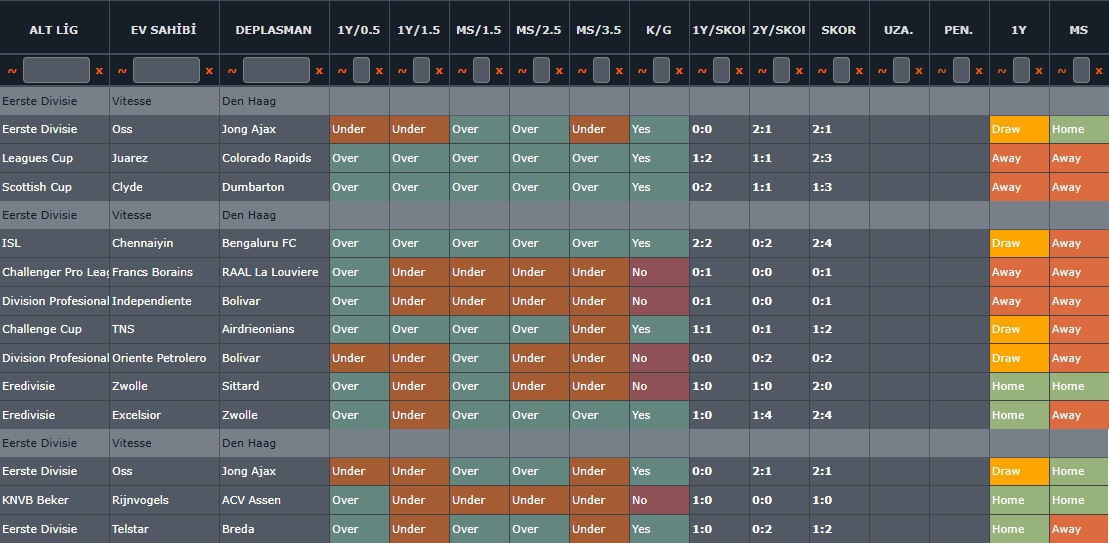Select the ISL league cell
This screenshot has height=543, width=1109.
click(54, 243)
